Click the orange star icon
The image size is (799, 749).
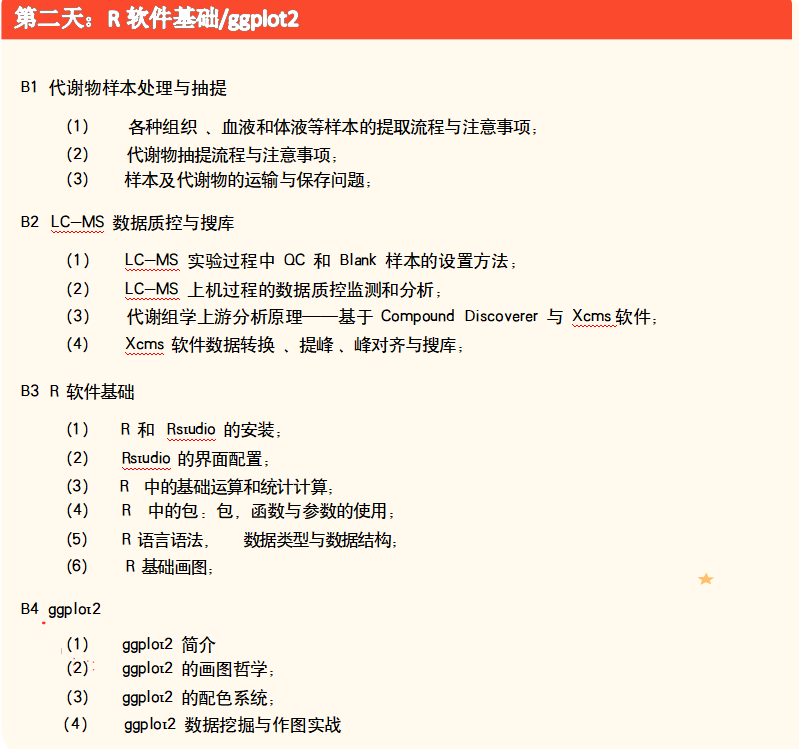pos(706,579)
